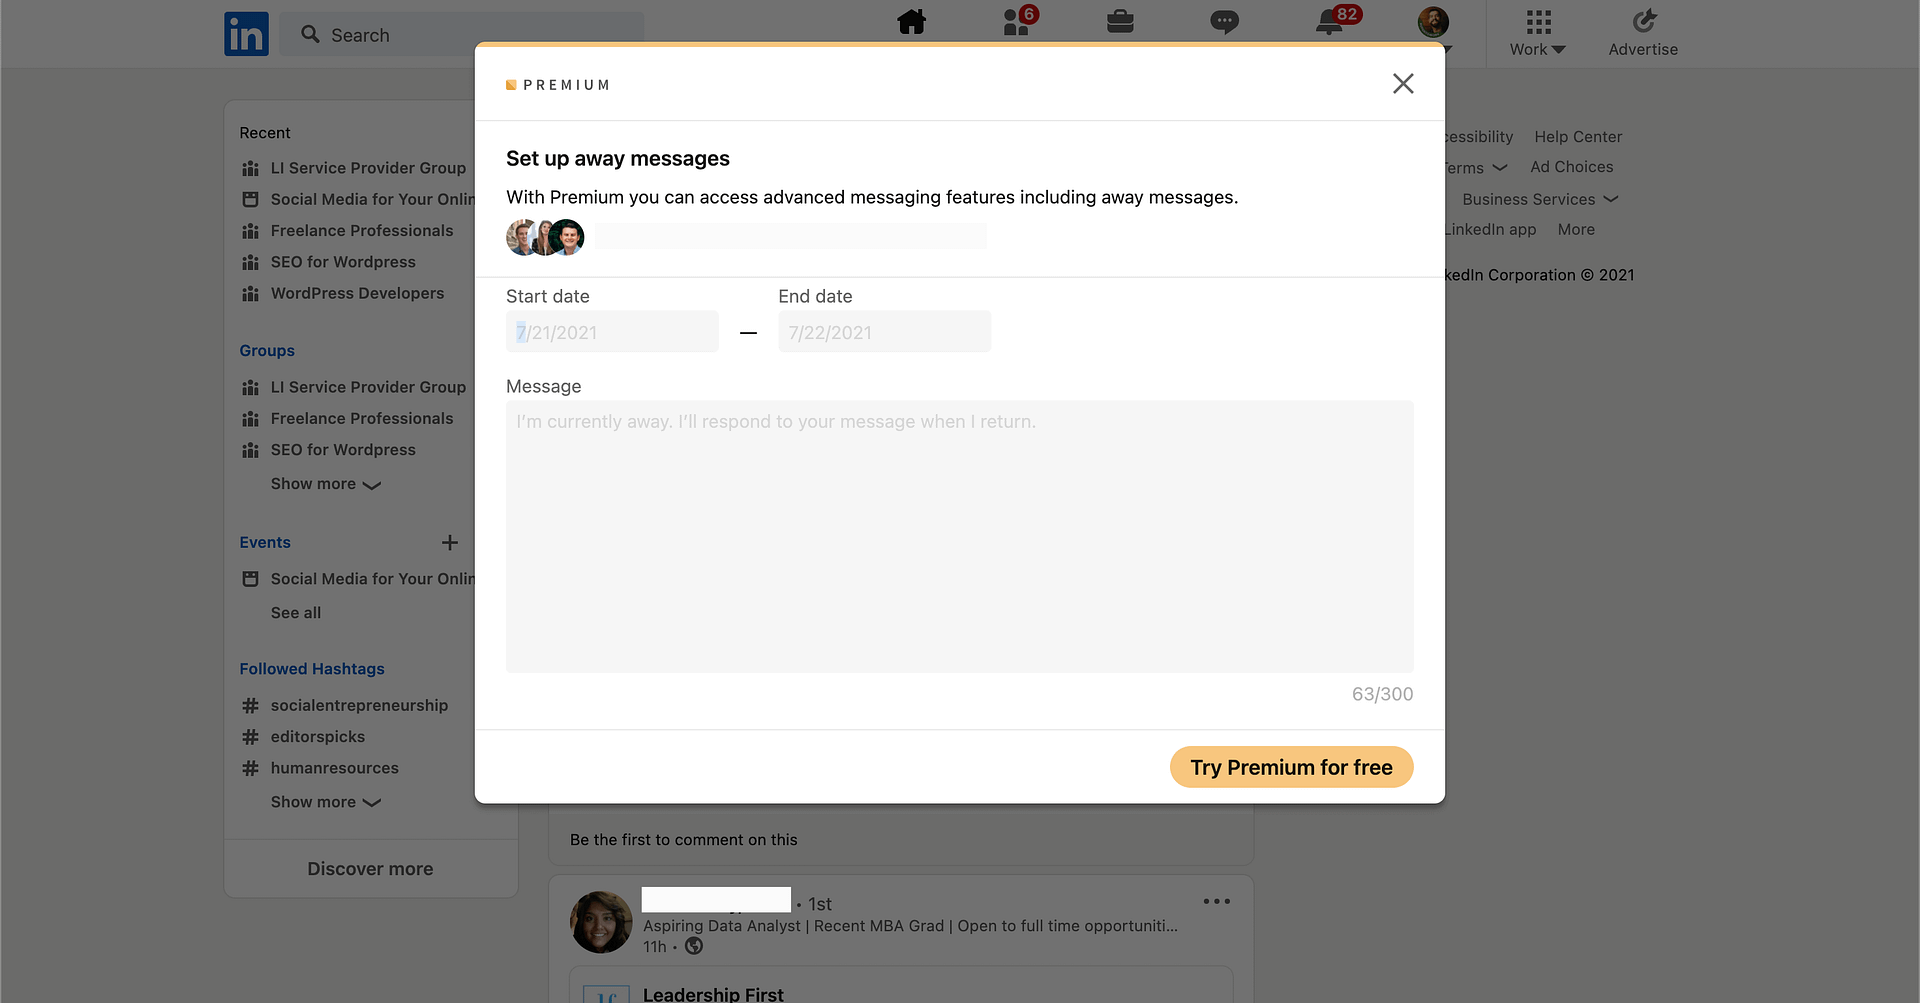The height and width of the screenshot is (1003, 1920).
Task: Open the Help Center link
Action: 1578,136
